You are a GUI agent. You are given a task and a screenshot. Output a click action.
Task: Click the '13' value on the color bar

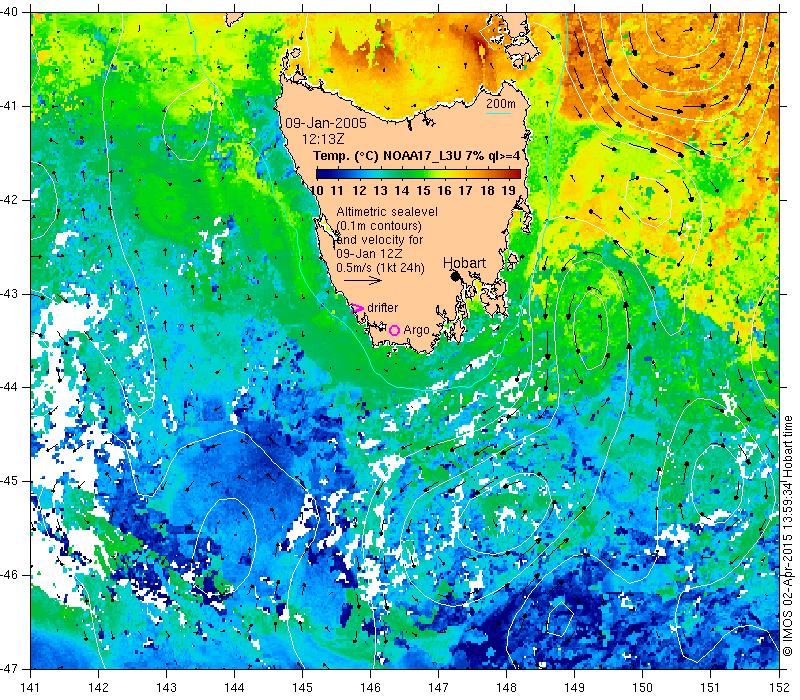(x=380, y=190)
